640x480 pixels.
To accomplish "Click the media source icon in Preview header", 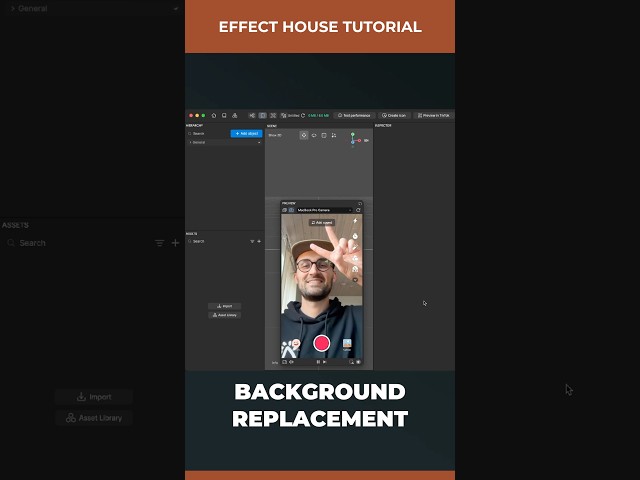I will pyautogui.click(x=284, y=210).
